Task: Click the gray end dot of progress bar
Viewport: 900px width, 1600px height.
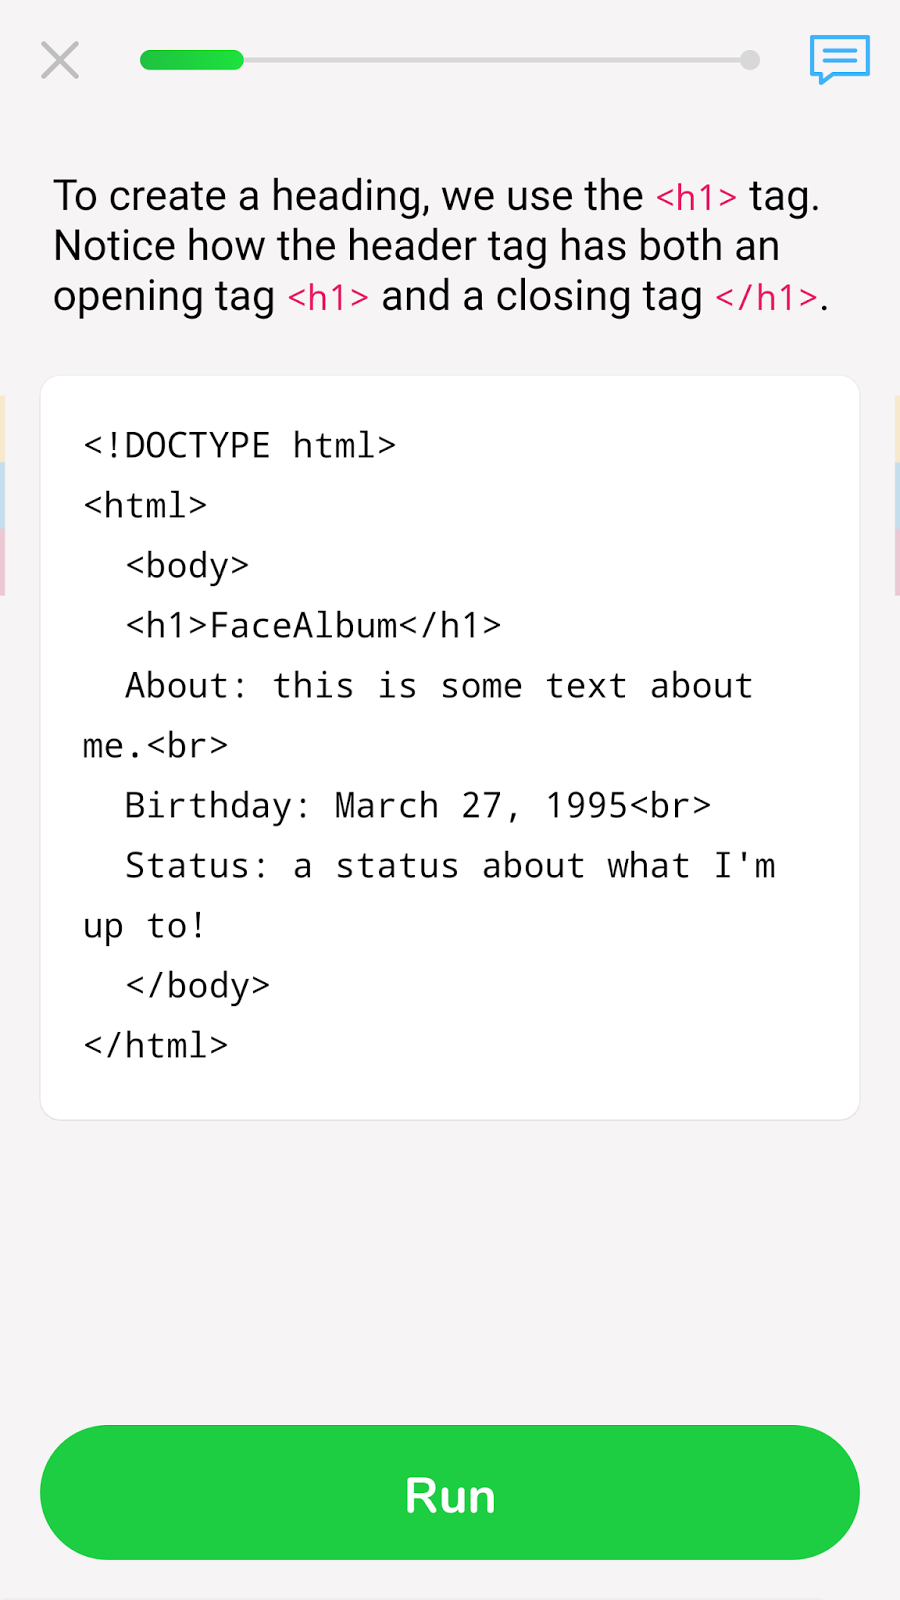Action: pyautogui.click(x=750, y=60)
